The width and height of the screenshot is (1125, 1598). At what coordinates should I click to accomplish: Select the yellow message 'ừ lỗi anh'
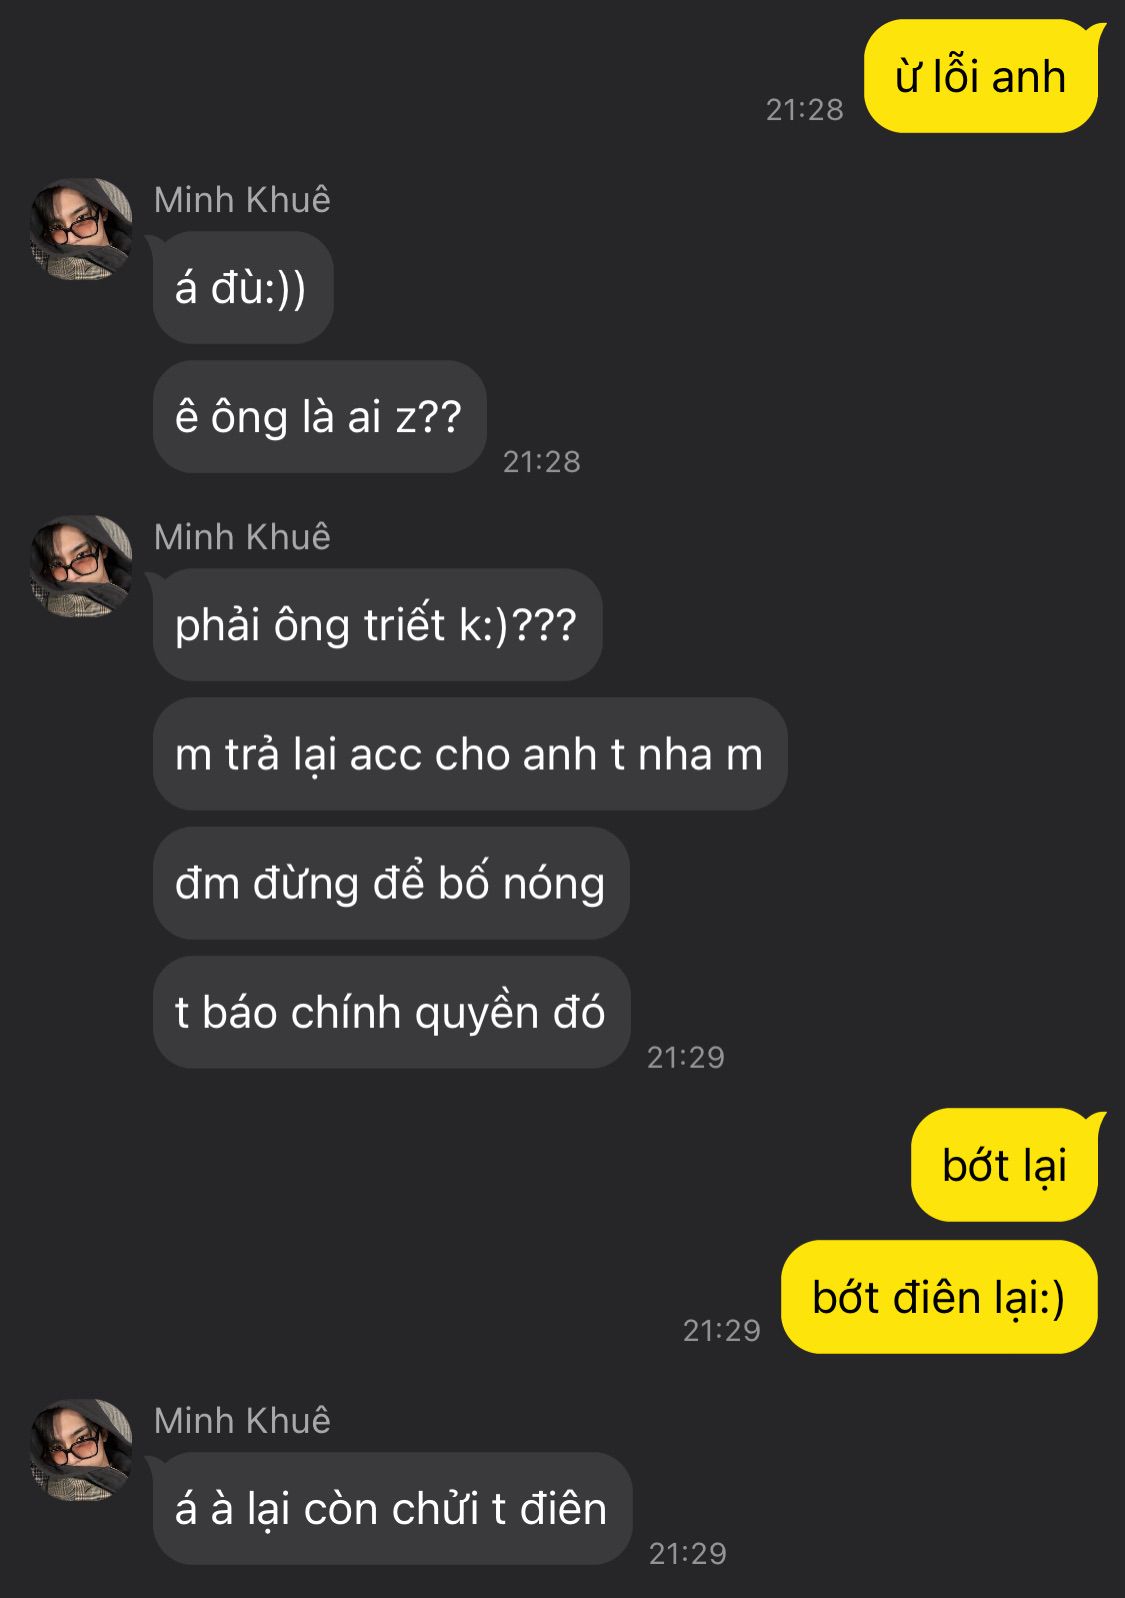point(981,76)
